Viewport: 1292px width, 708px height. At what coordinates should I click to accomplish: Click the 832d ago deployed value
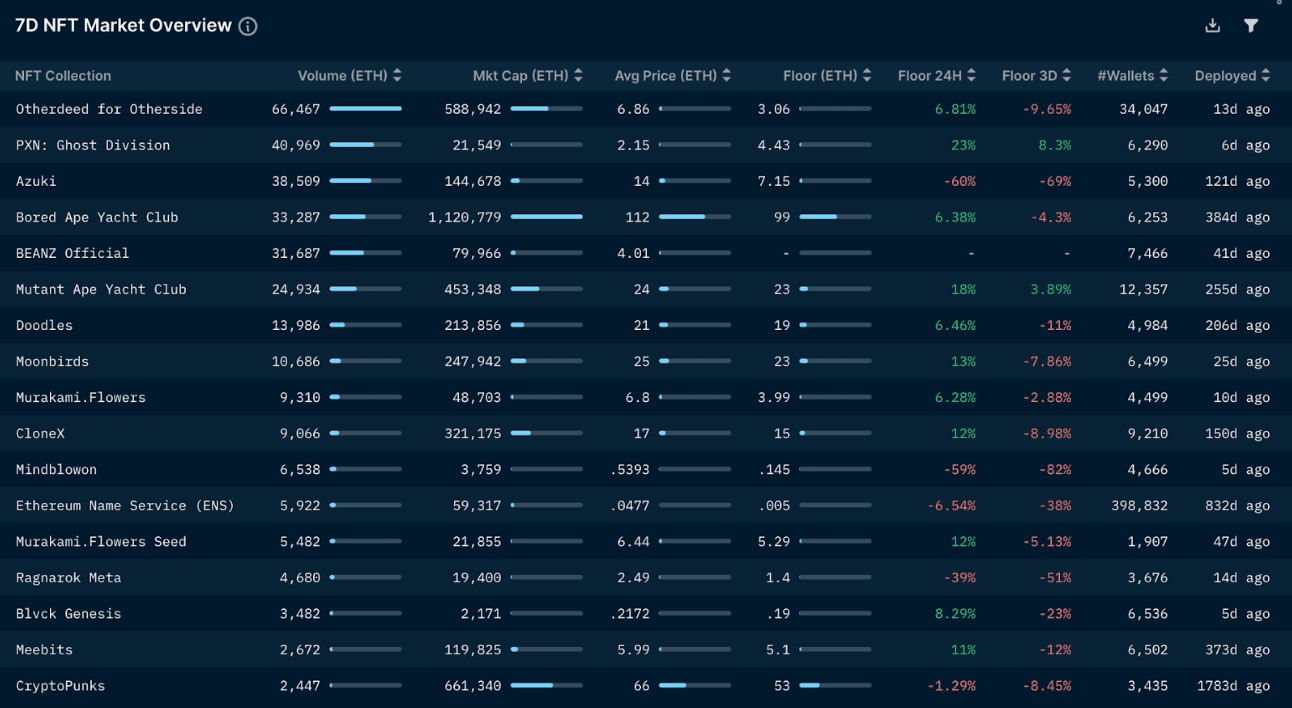point(1237,505)
